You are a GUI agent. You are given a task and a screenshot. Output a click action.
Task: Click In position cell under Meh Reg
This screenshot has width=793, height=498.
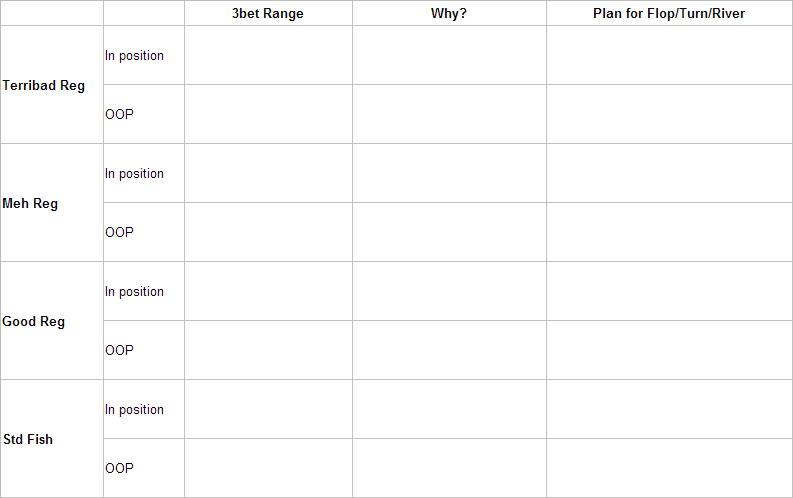tap(144, 173)
